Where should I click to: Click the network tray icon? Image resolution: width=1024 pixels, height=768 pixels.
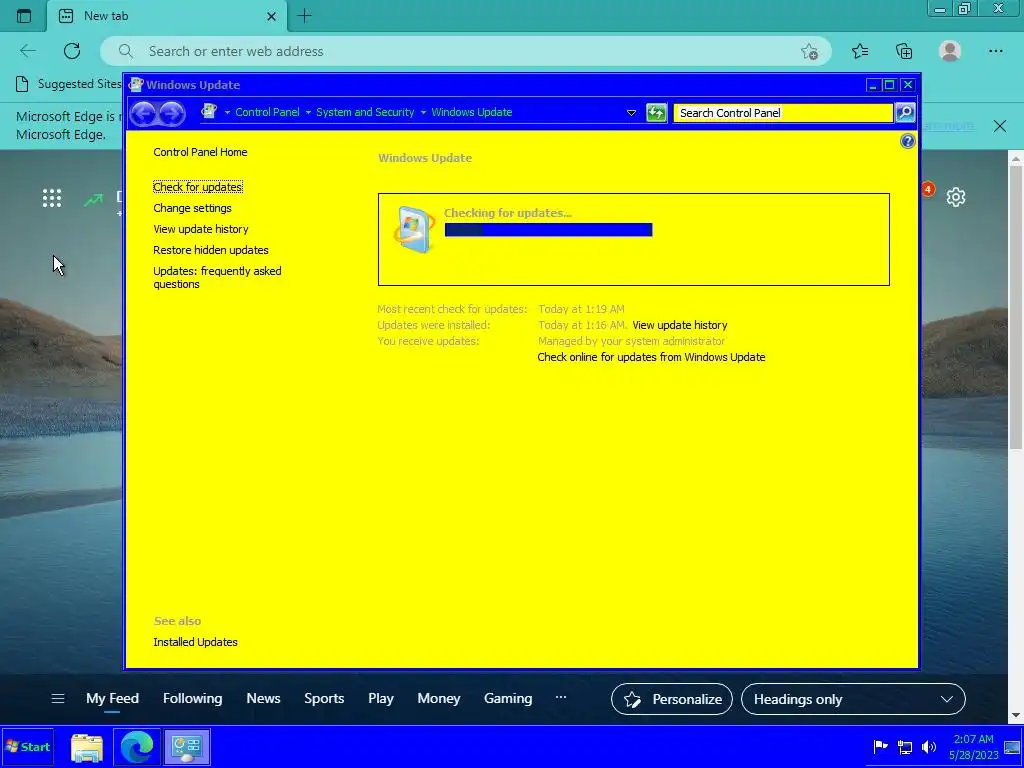point(904,746)
